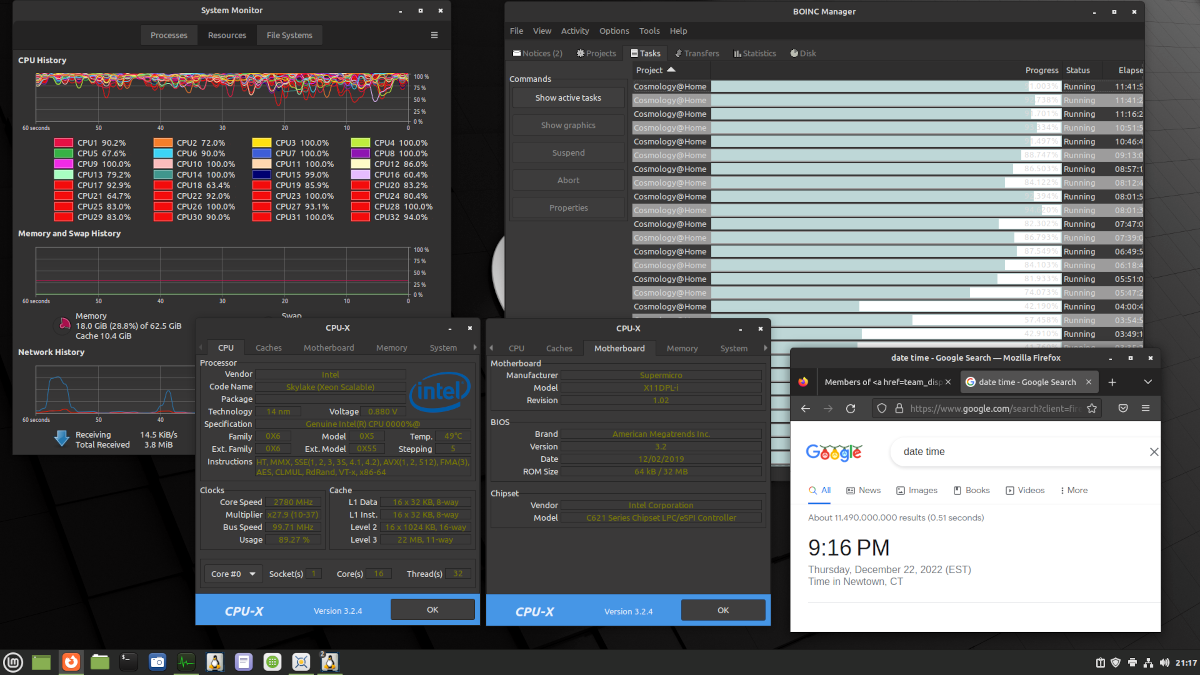Change the CPU3 yellow color swatch

(x=260, y=143)
